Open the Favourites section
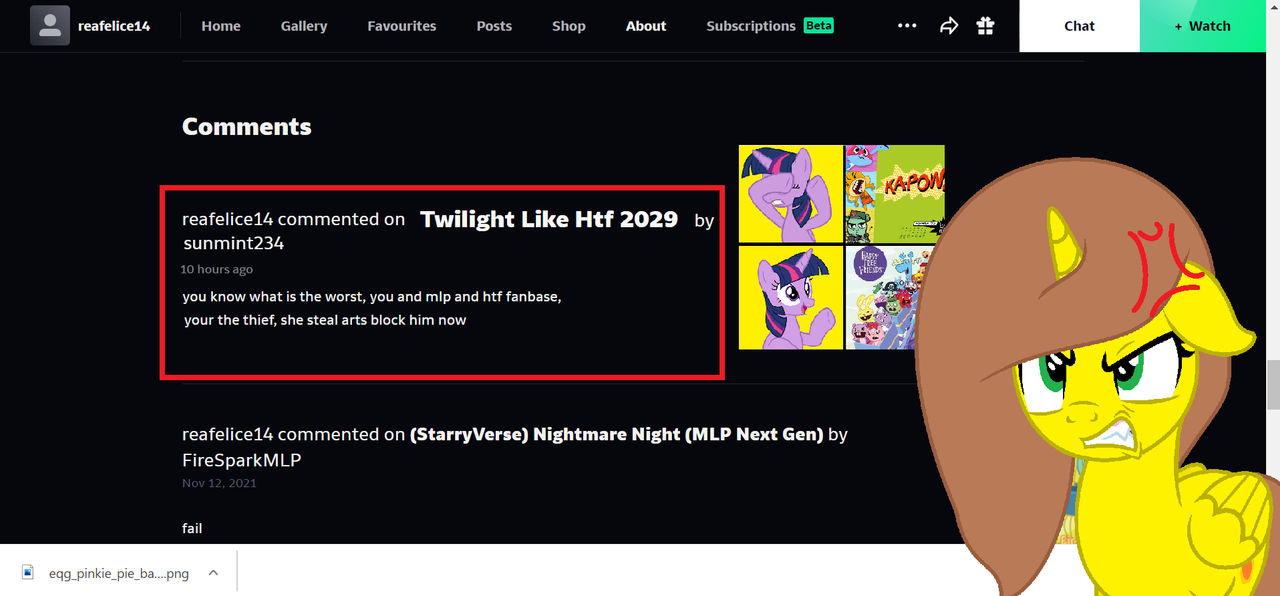 tap(401, 26)
